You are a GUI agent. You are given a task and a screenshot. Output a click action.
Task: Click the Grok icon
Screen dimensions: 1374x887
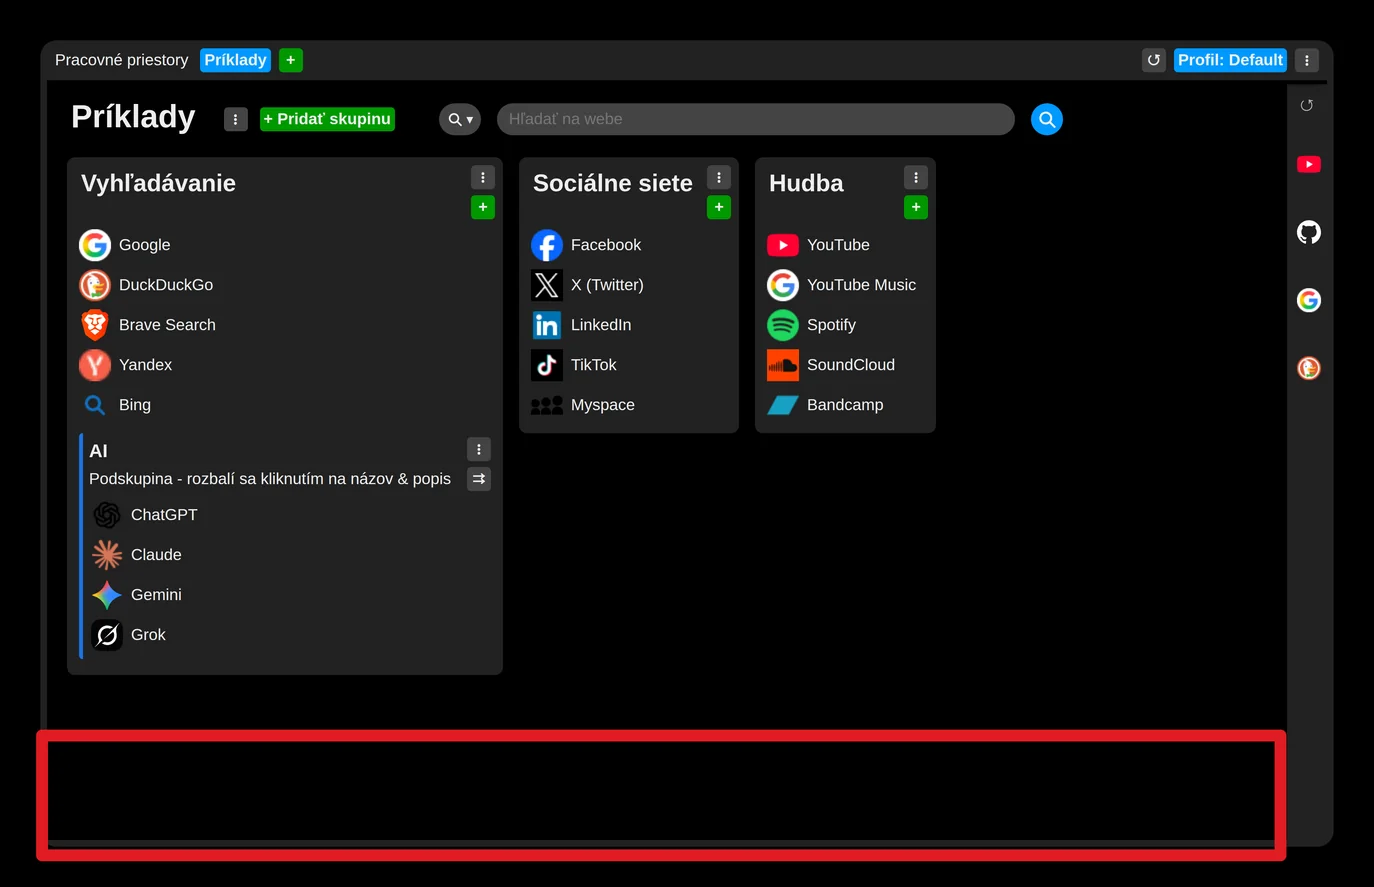point(107,635)
